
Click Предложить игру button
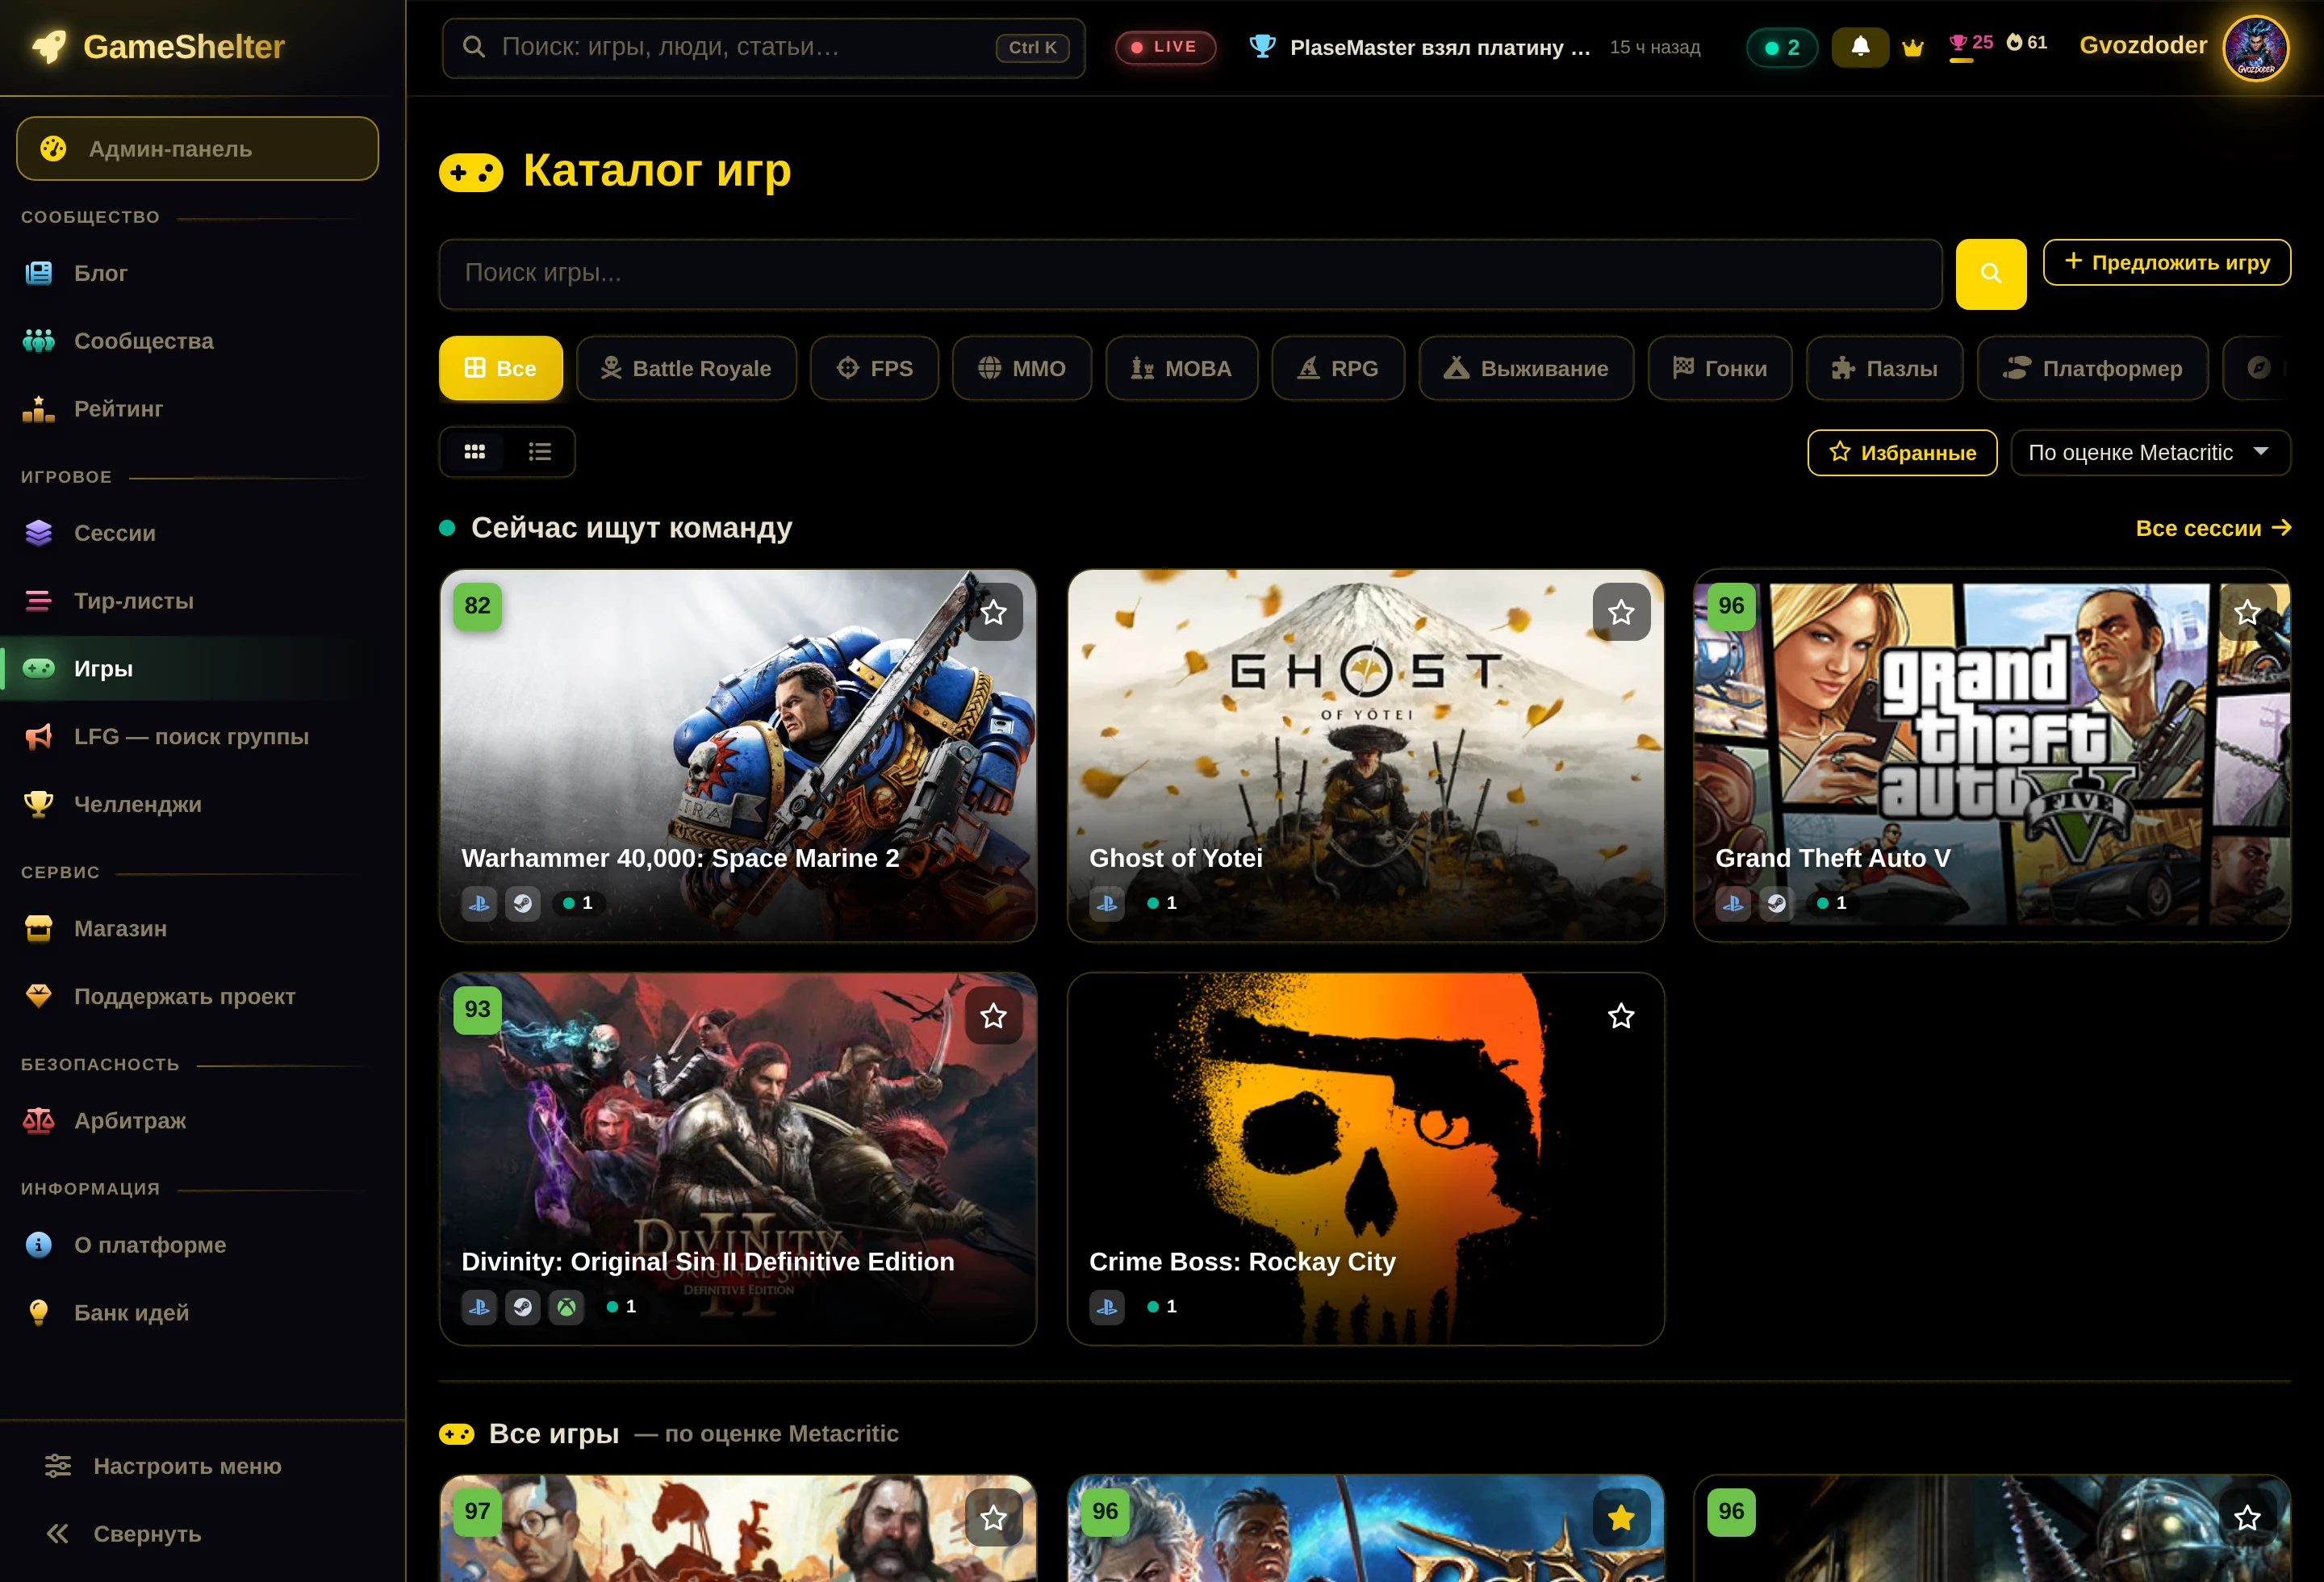(x=2166, y=262)
